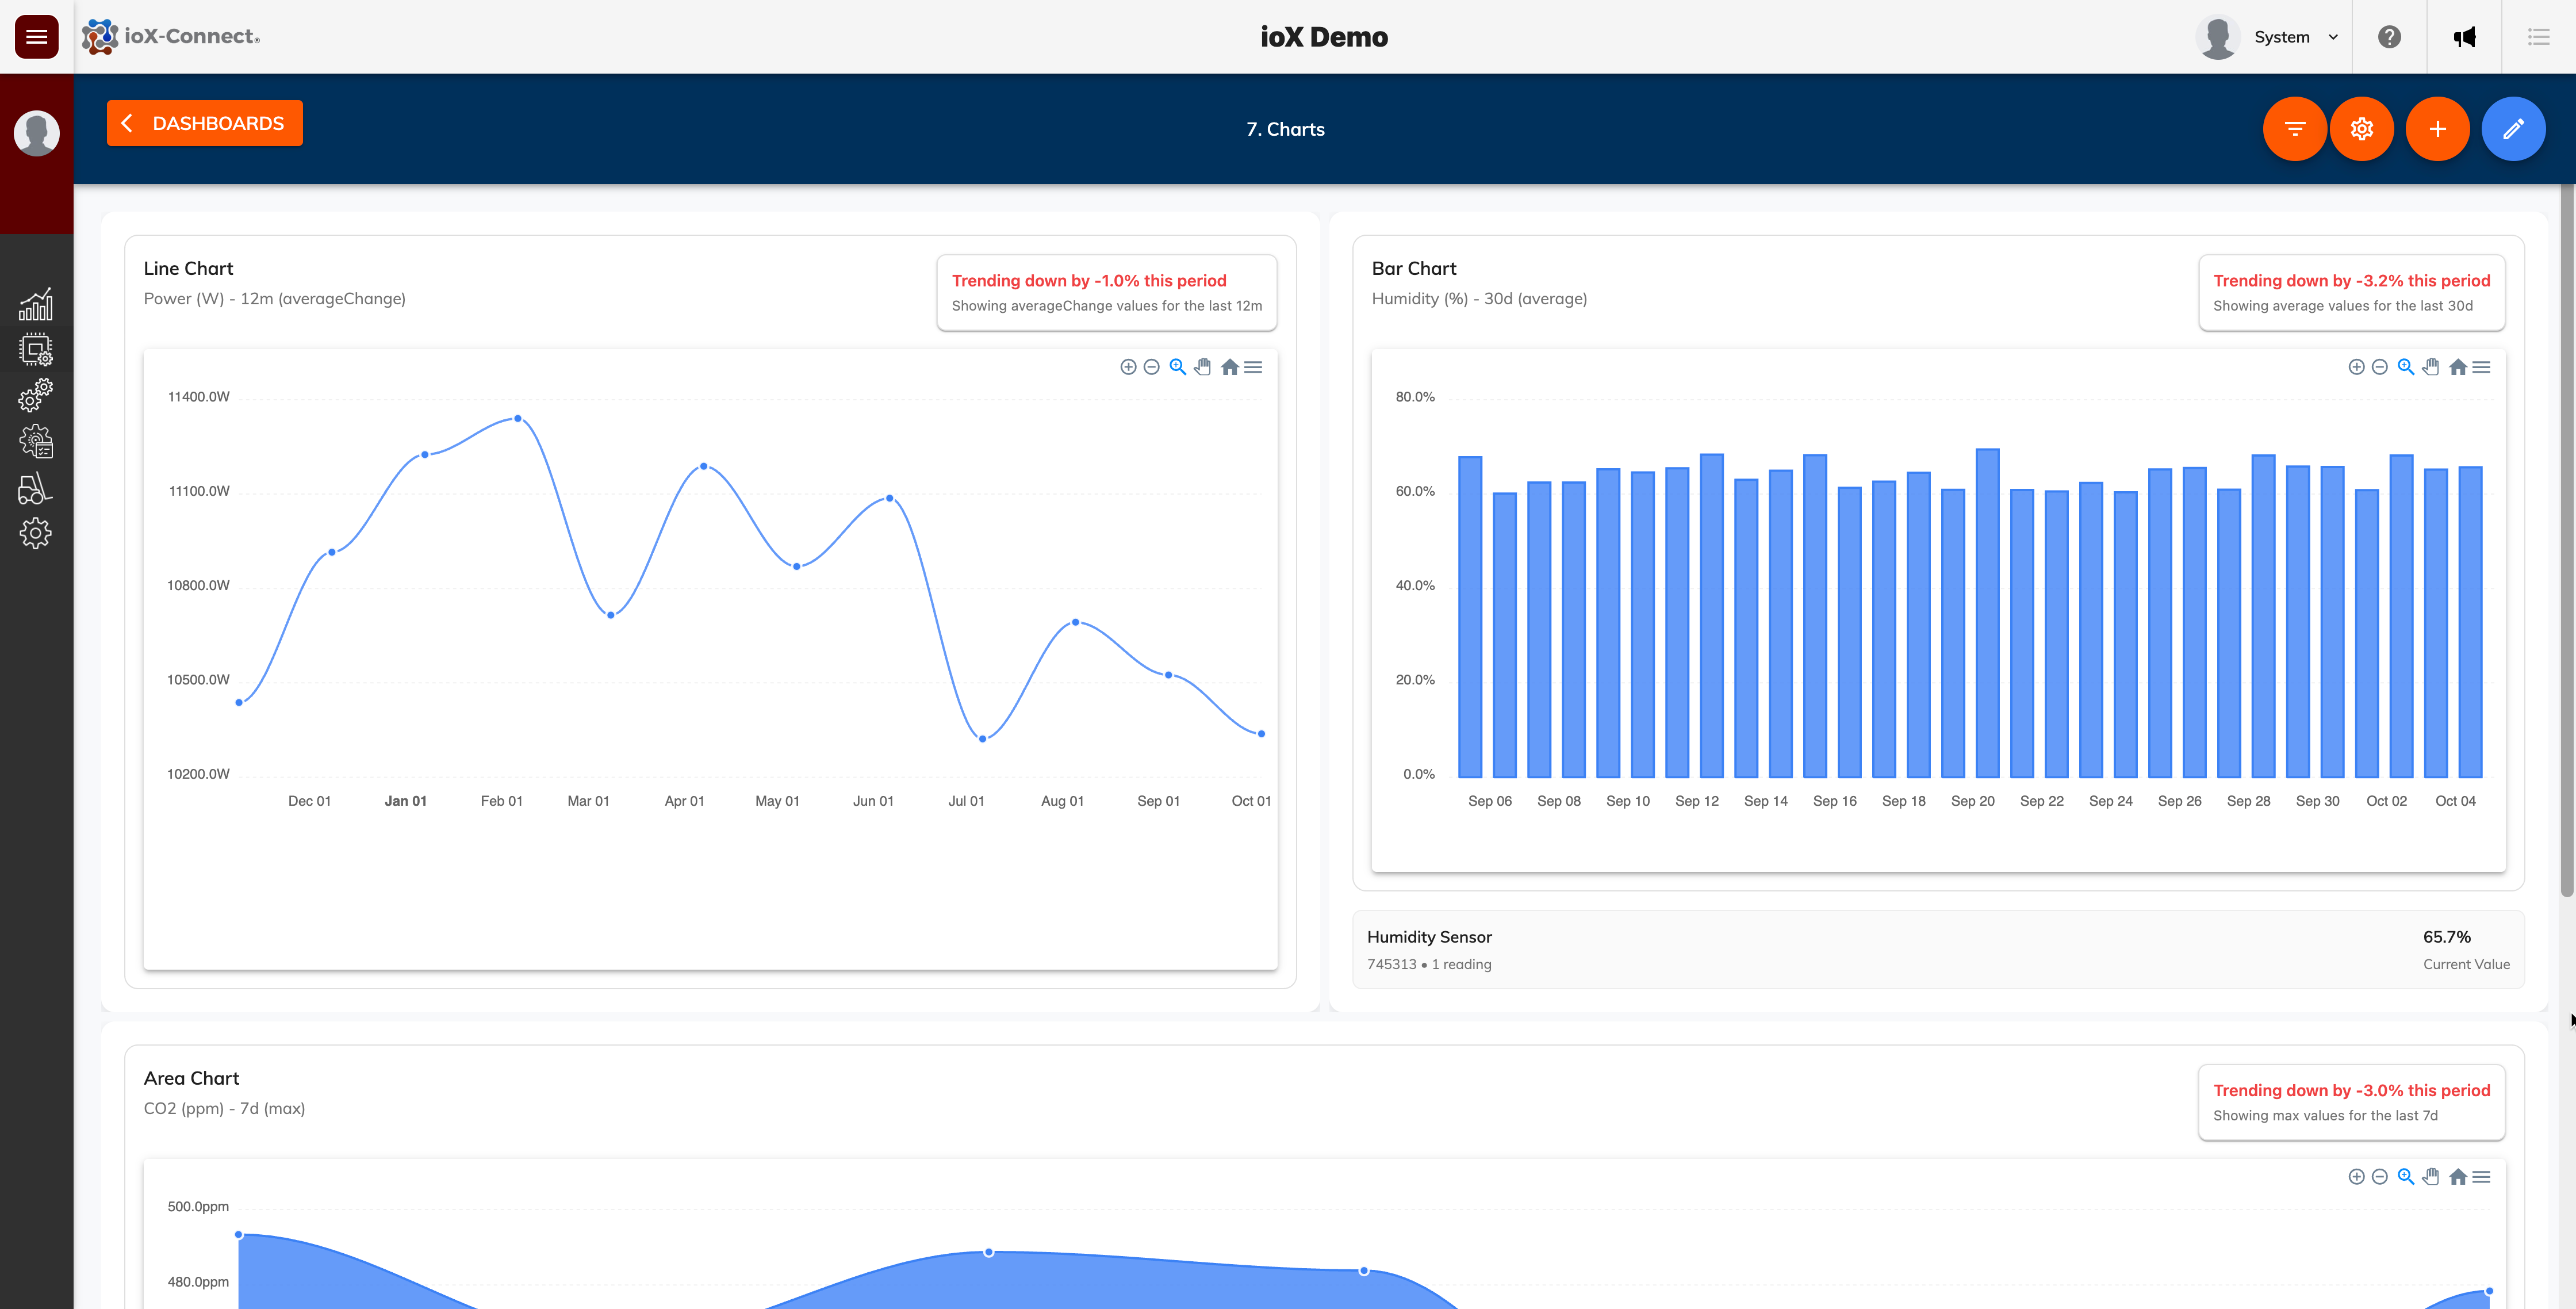Screen dimensions: 2576x1309
Task: Go back to DASHBOARDS
Action: (205, 123)
